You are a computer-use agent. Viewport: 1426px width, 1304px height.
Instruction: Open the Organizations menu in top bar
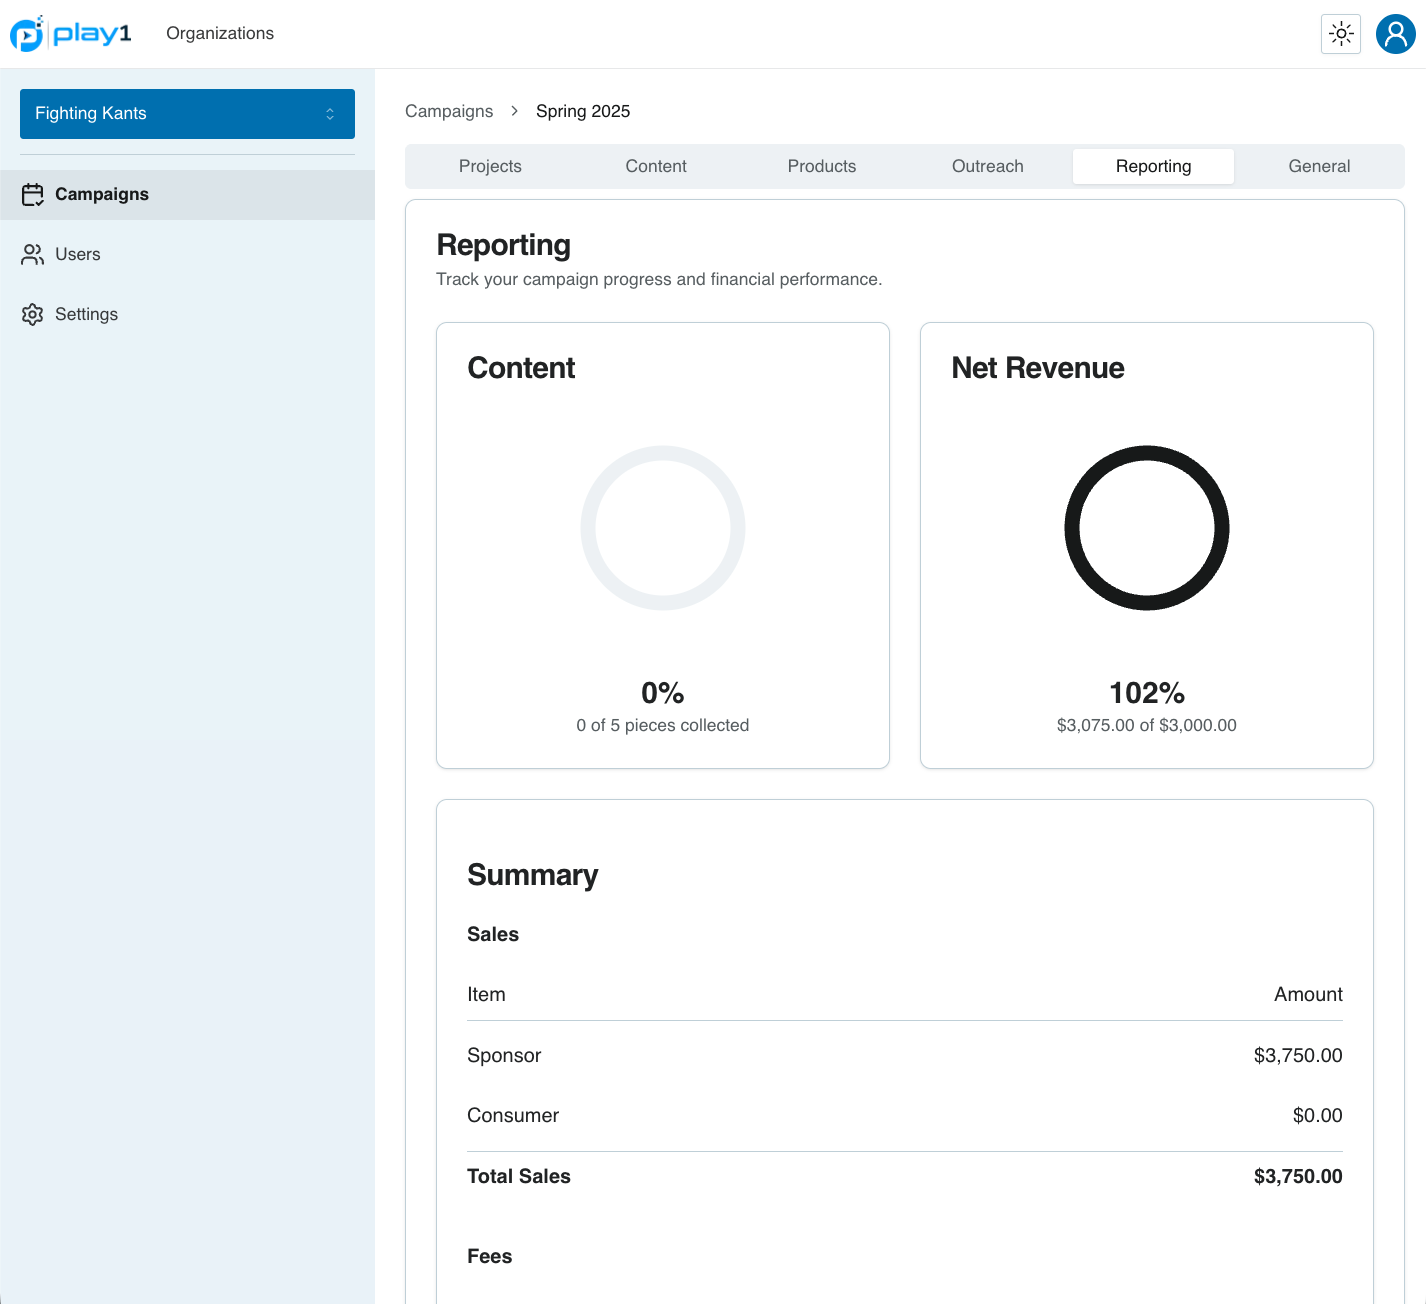pos(220,33)
